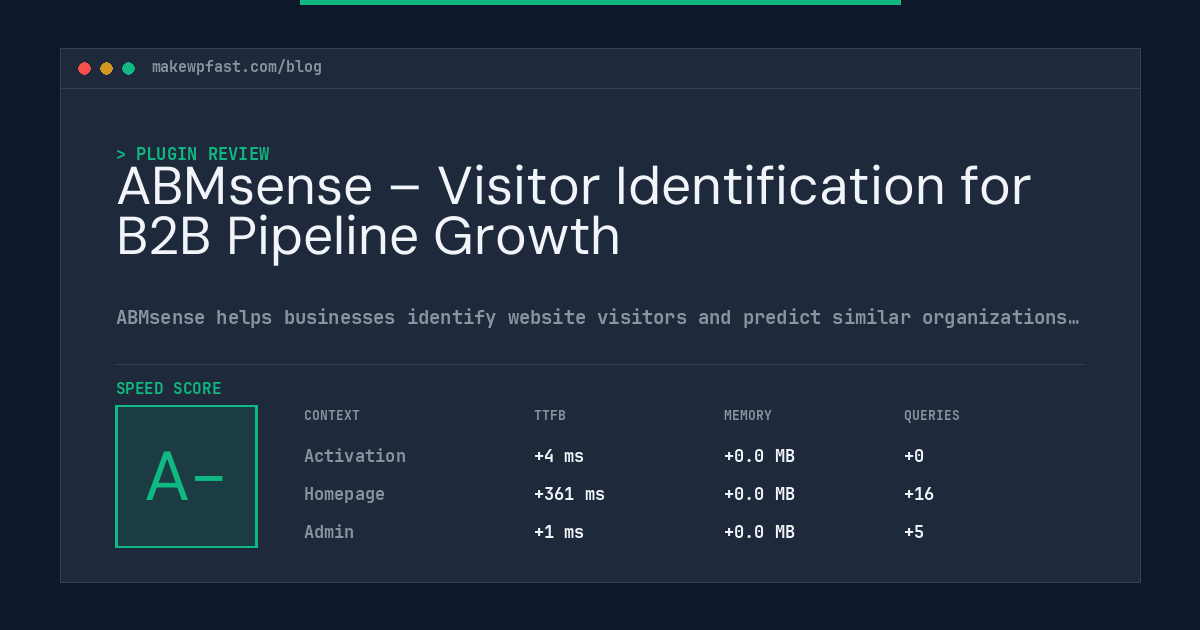1200x630 pixels.
Task: Select the Homepage row label
Action: 344,494
